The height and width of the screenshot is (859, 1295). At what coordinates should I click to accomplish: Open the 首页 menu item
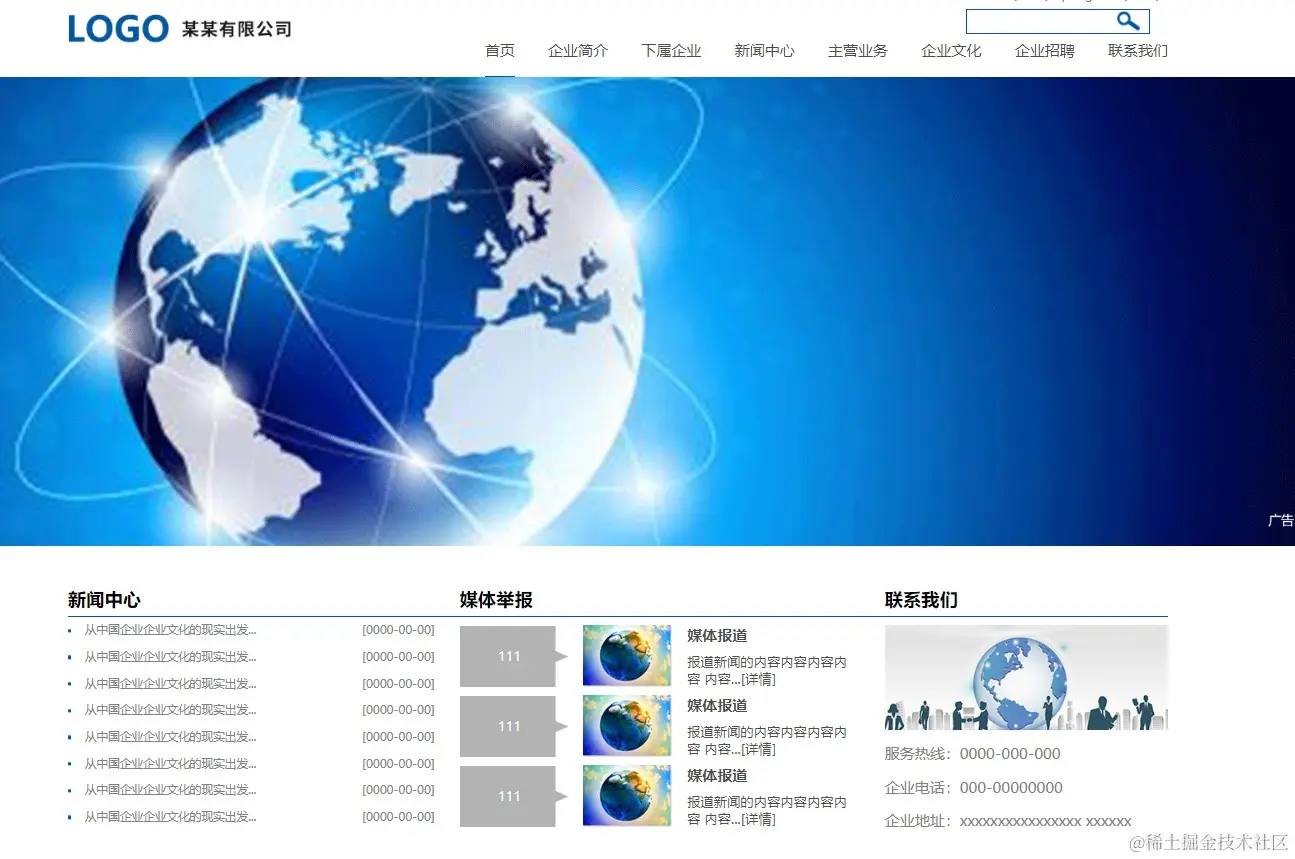tap(499, 50)
